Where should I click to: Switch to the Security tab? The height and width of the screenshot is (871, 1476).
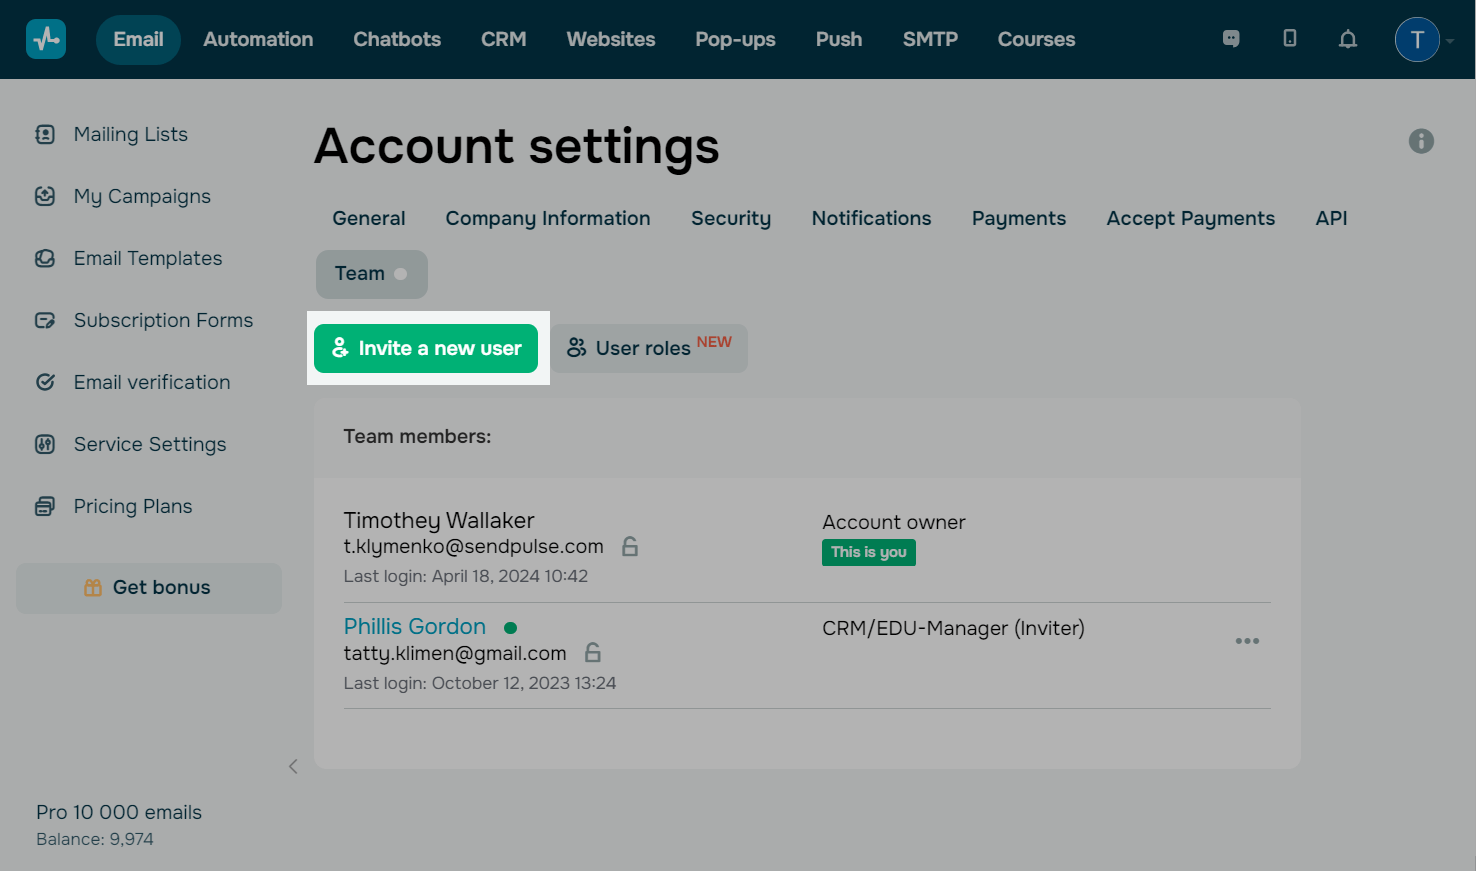pyautogui.click(x=731, y=218)
